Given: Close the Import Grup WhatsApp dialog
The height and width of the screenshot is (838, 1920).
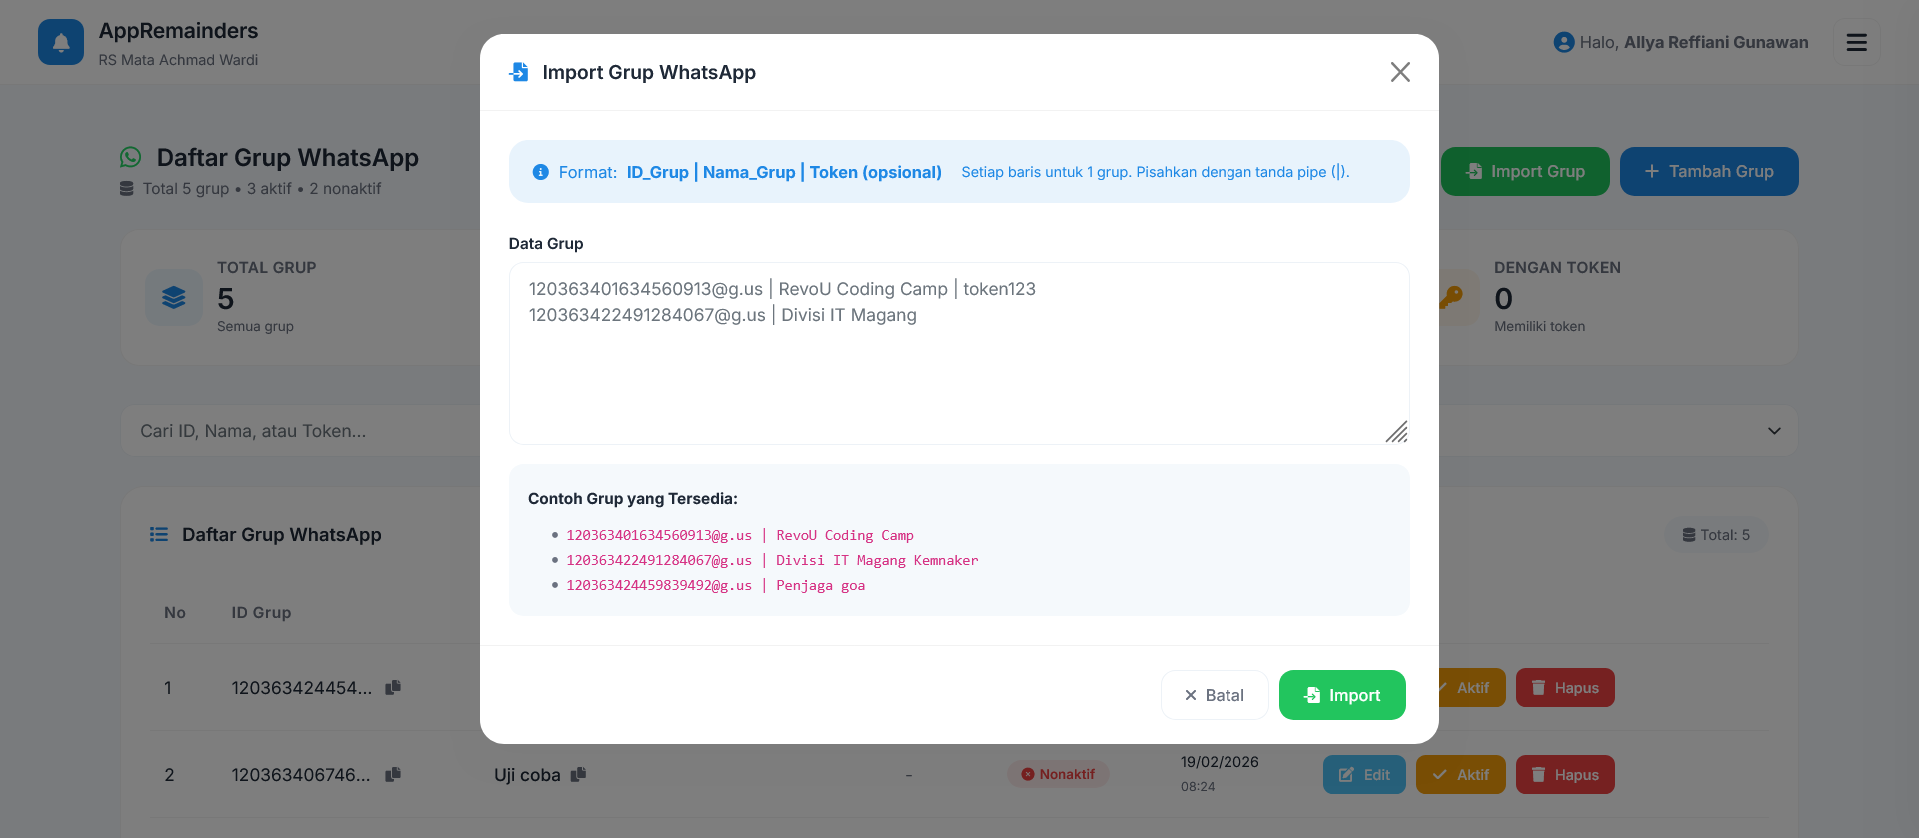Looking at the screenshot, I should [x=1400, y=72].
